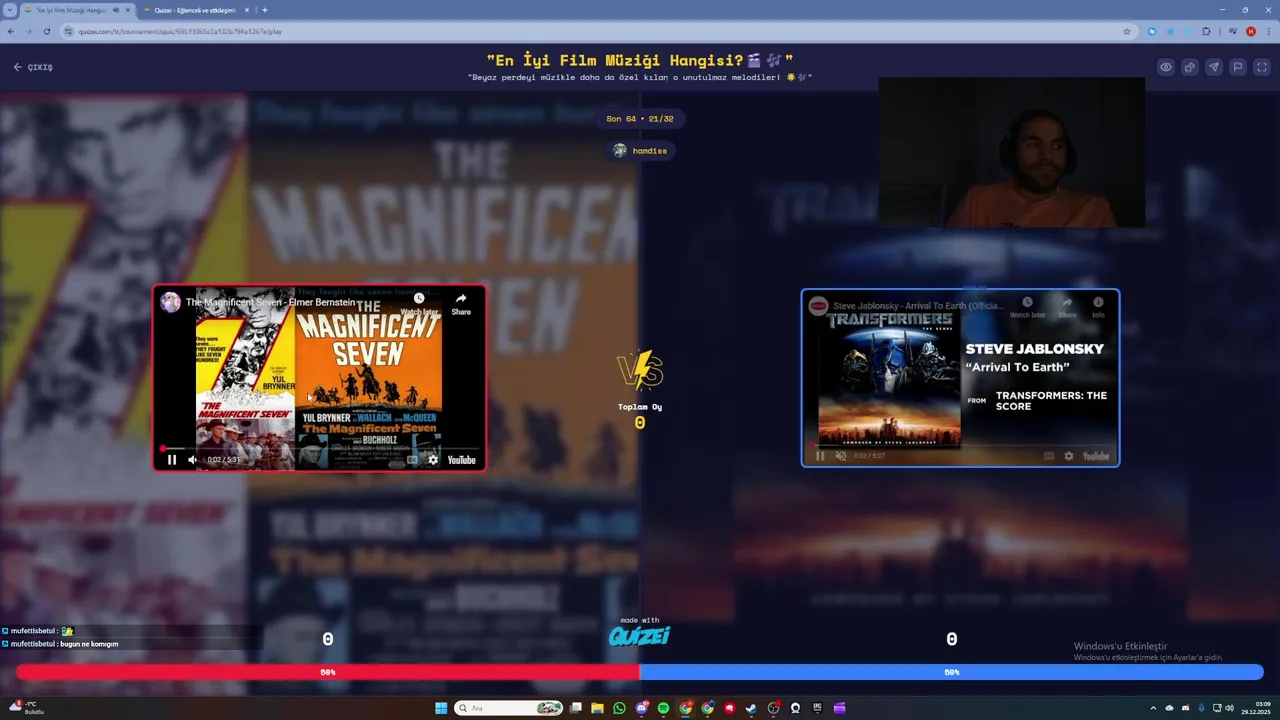Open The Magnificent Seven - Elmer Bernstein title link
The width and height of the screenshot is (1280, 720).
click(x=270, y=302)
